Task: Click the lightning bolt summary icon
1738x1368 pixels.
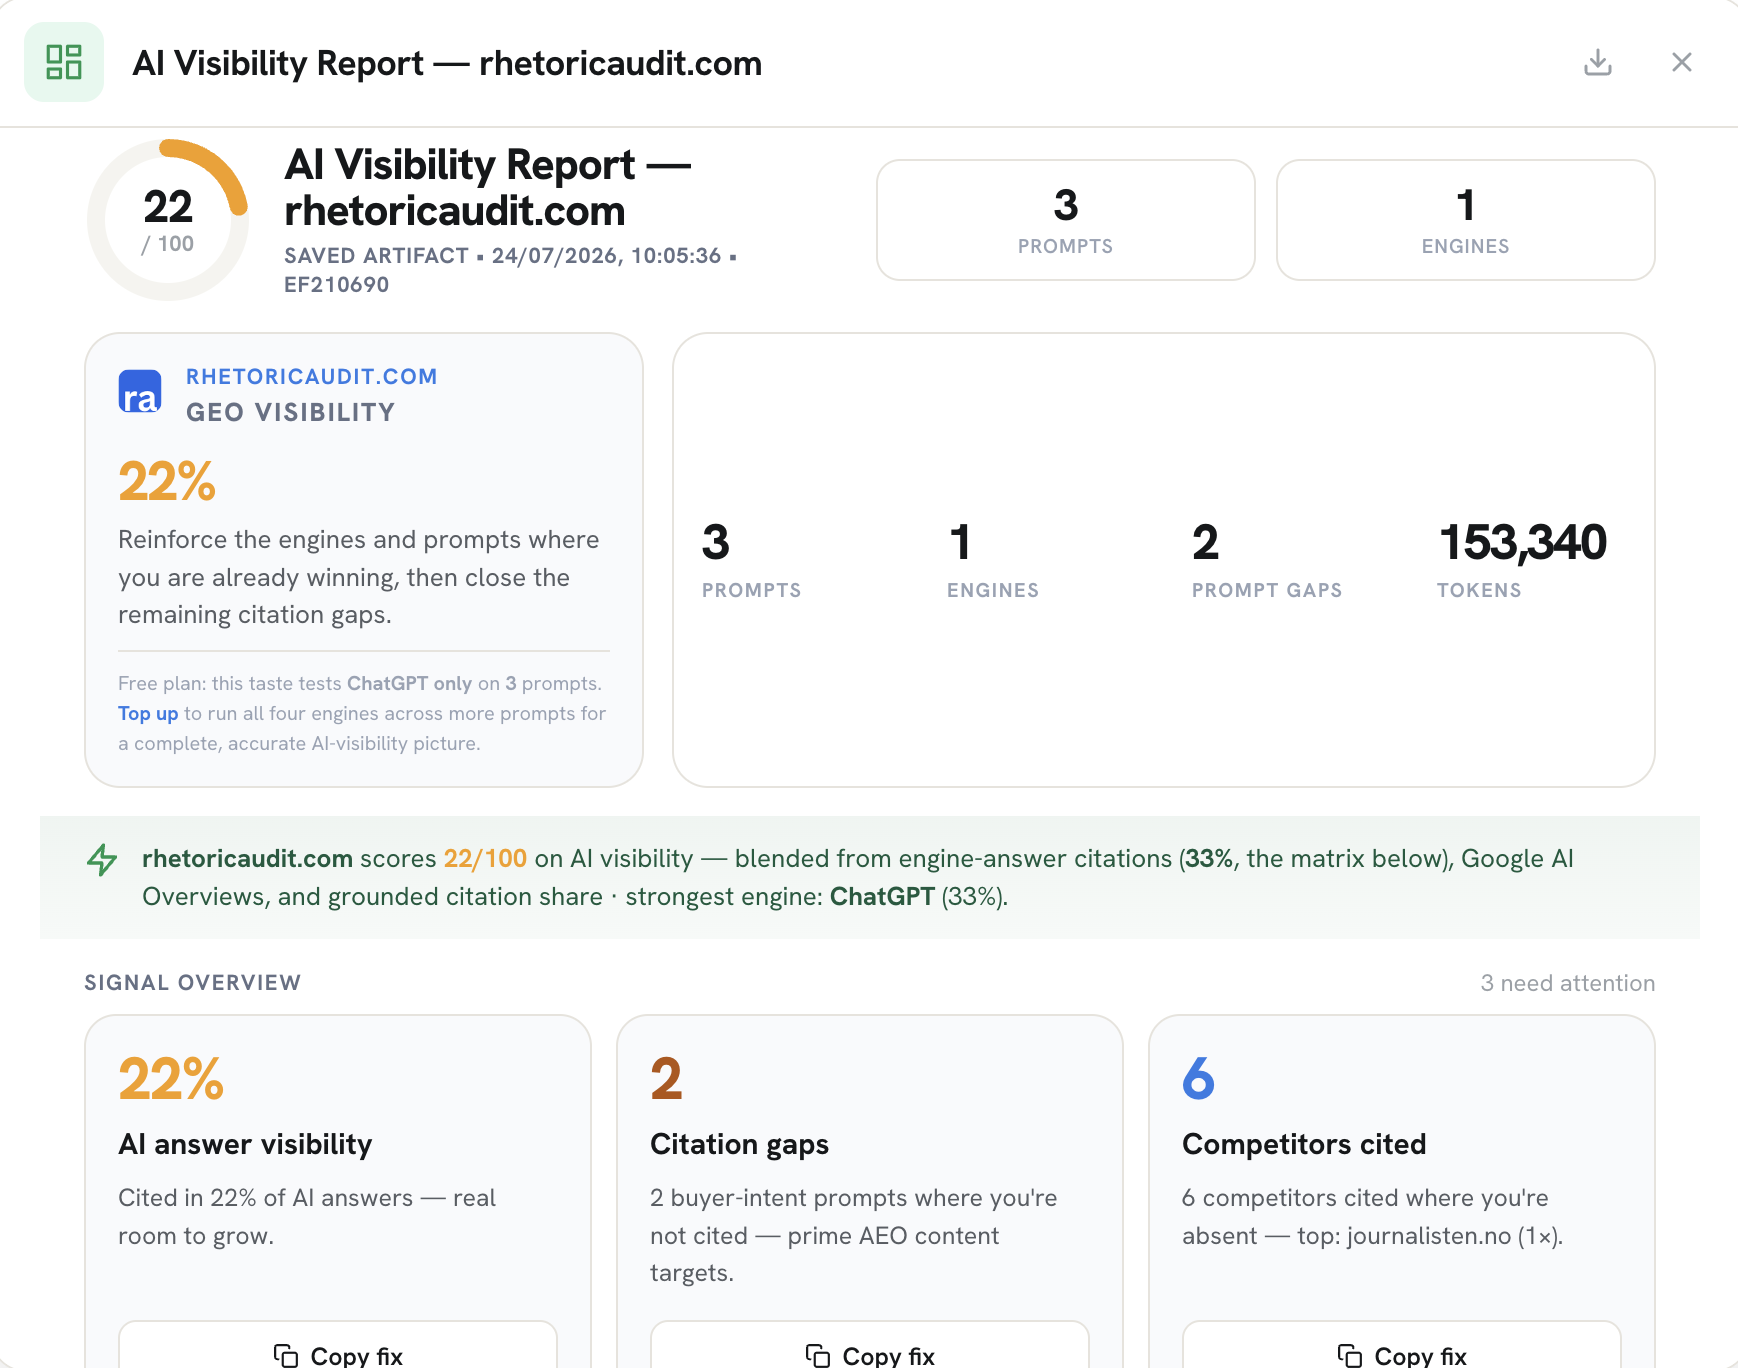Action: [102, 860]
